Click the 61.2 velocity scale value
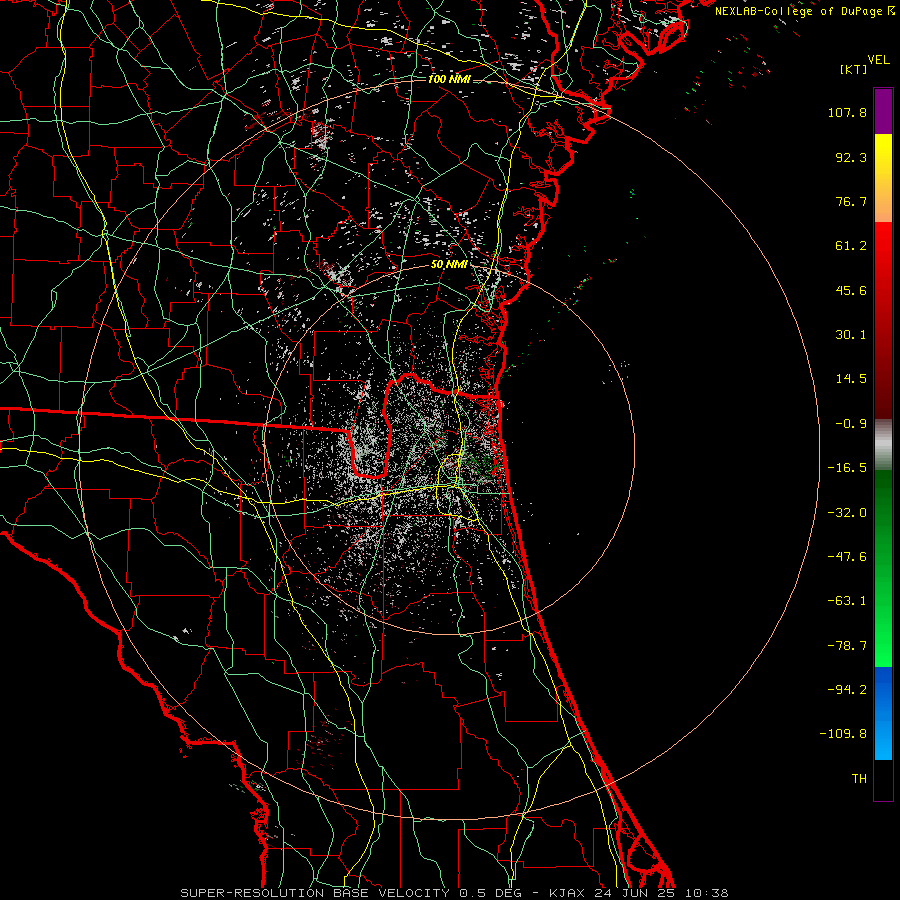The image size is (900, 900). tap(851, 246)
